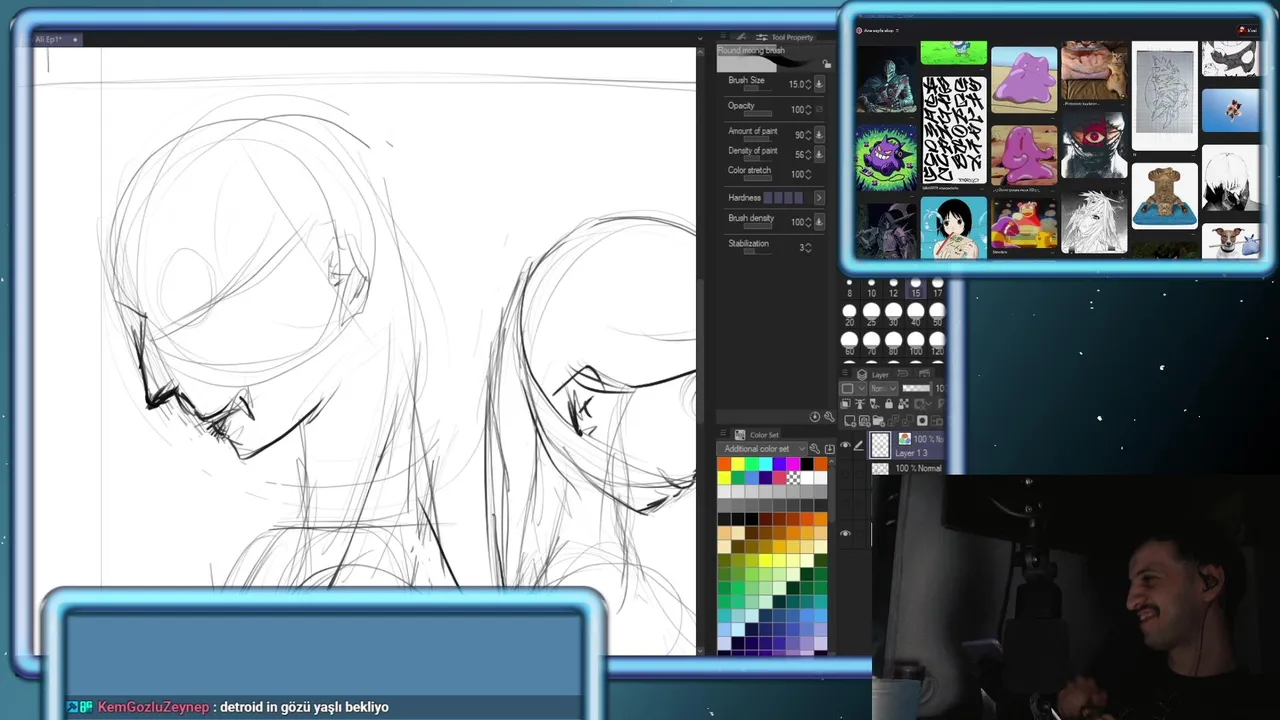
Task: Open the Layer panel menu icon
Action: (845, 372)
